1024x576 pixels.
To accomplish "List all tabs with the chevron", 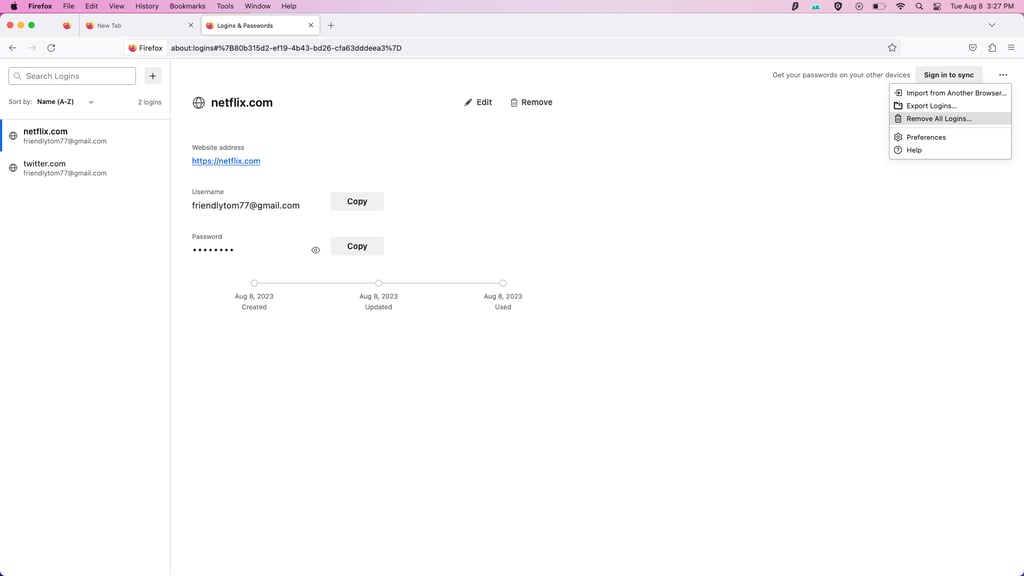I will pyautogui.click(x=992, y=25).
